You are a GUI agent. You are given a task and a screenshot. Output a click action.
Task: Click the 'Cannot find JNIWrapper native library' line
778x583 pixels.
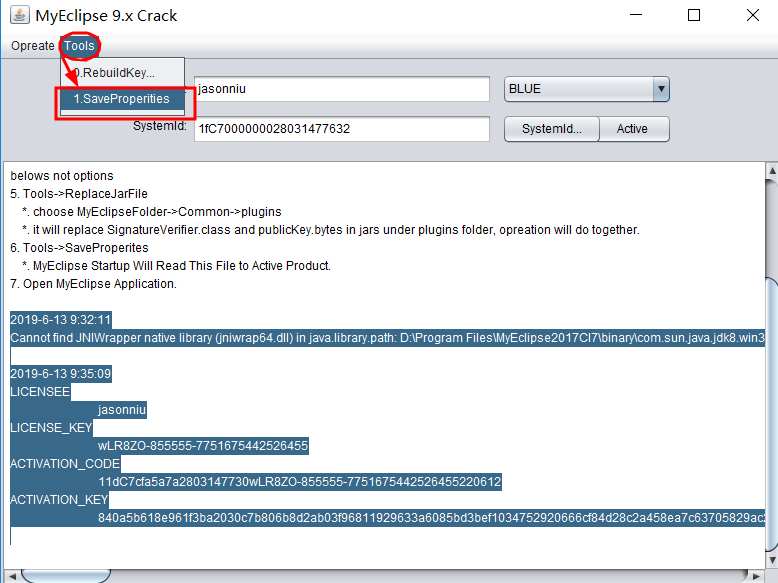(x=387, y=338)
